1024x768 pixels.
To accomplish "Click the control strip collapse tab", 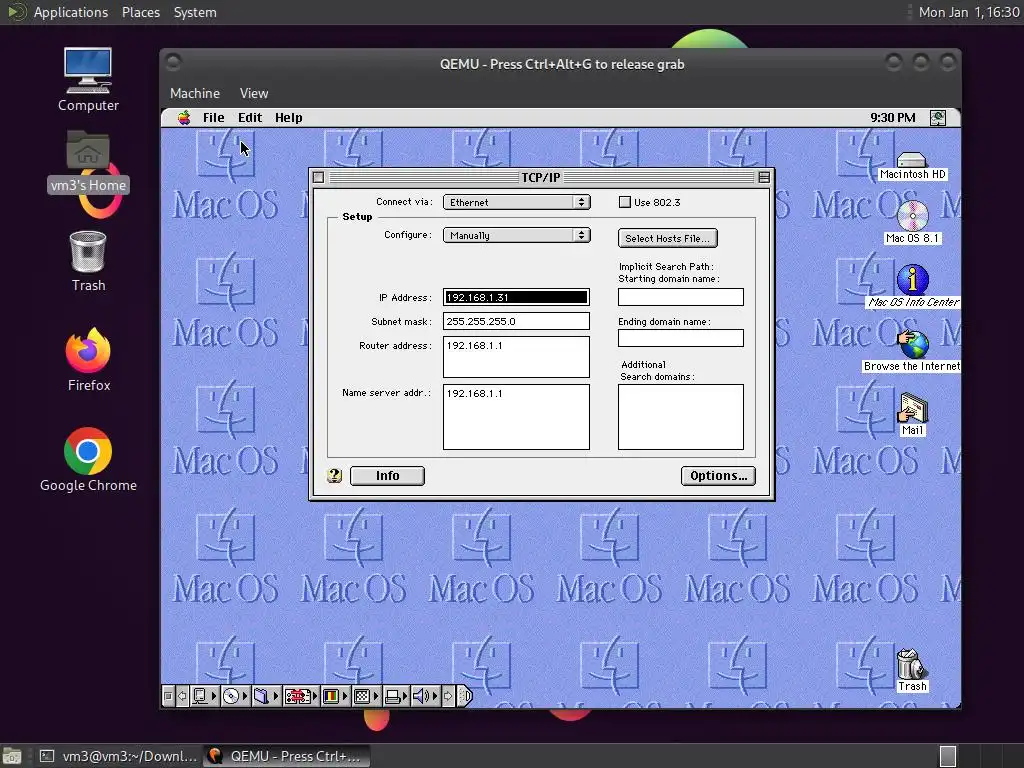I will click(x=464, y=696).
